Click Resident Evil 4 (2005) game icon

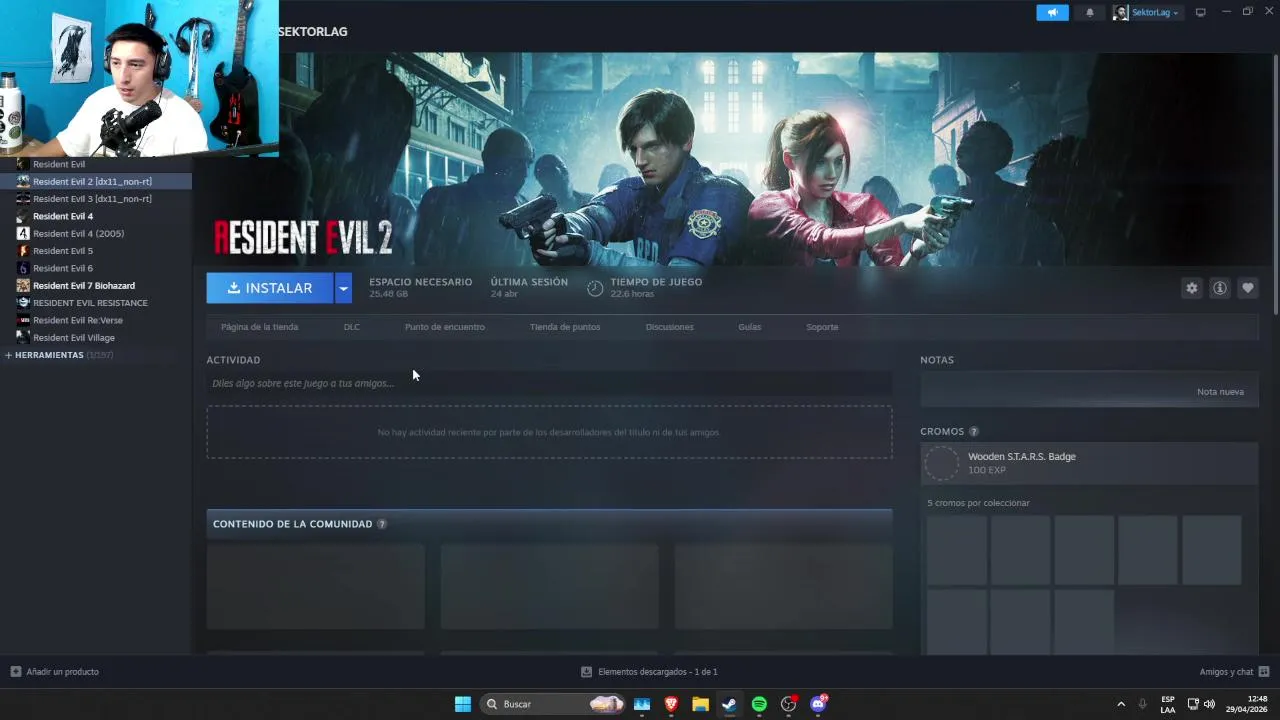[23, 233]
